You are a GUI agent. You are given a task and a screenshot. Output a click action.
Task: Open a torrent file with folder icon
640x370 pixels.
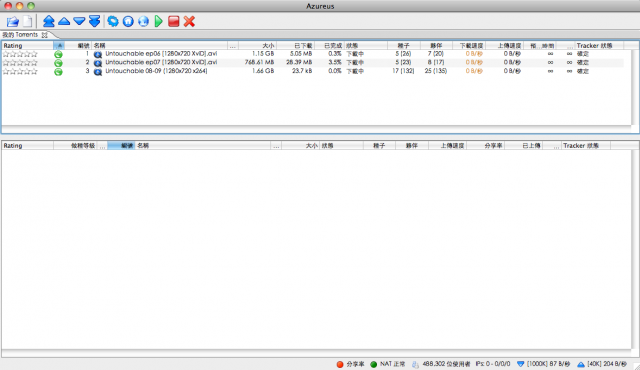[13, 21]
